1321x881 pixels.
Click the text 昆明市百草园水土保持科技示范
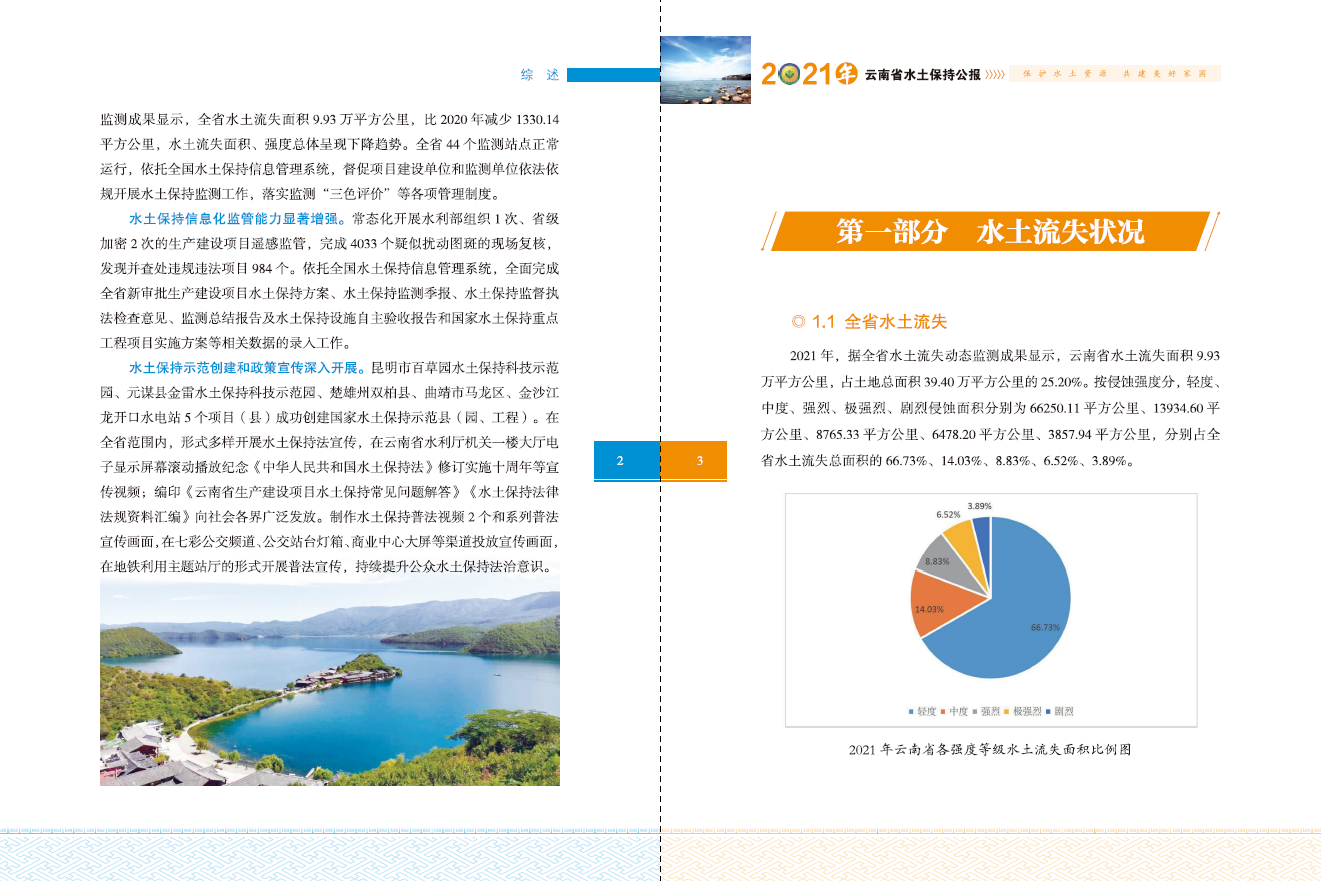point(465,367)
